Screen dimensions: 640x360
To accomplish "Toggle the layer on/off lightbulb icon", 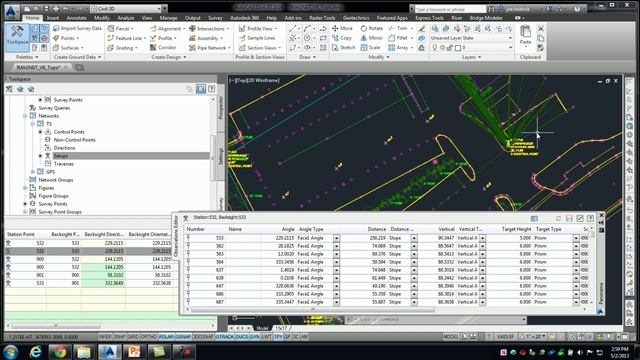I will (435, 48).
